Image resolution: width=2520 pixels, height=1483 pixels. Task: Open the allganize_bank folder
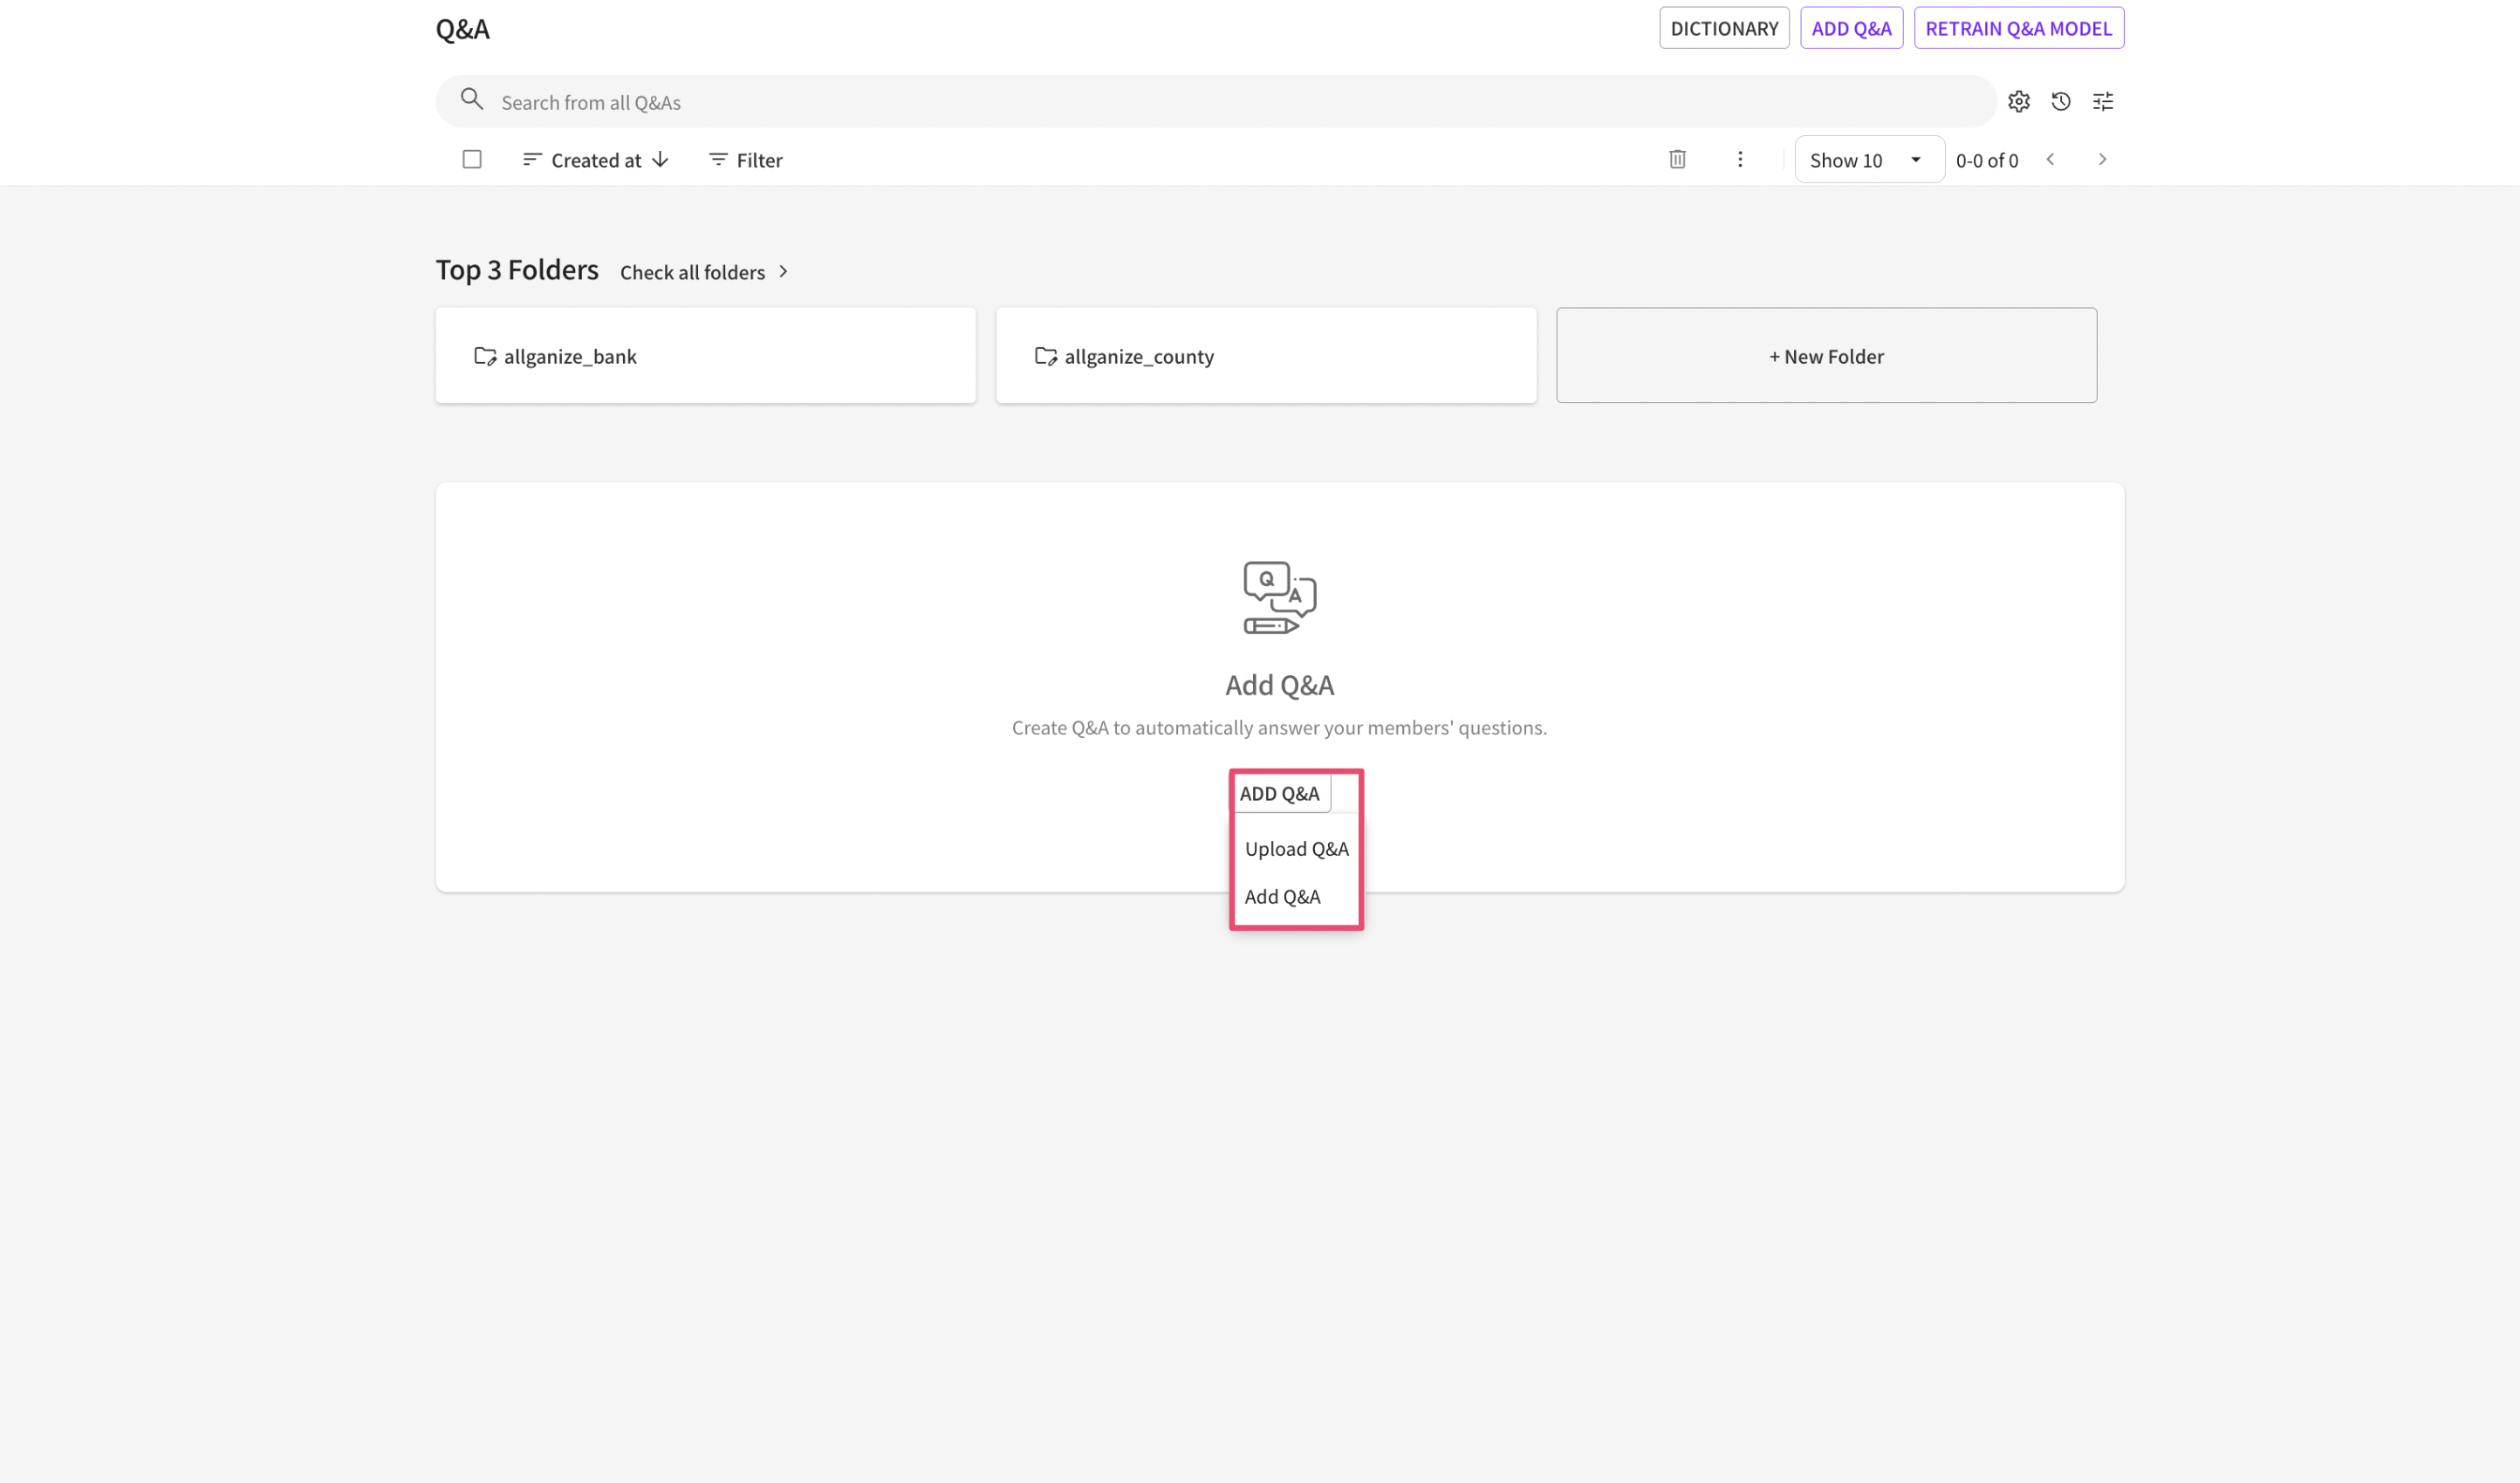[x=705, y=356]
